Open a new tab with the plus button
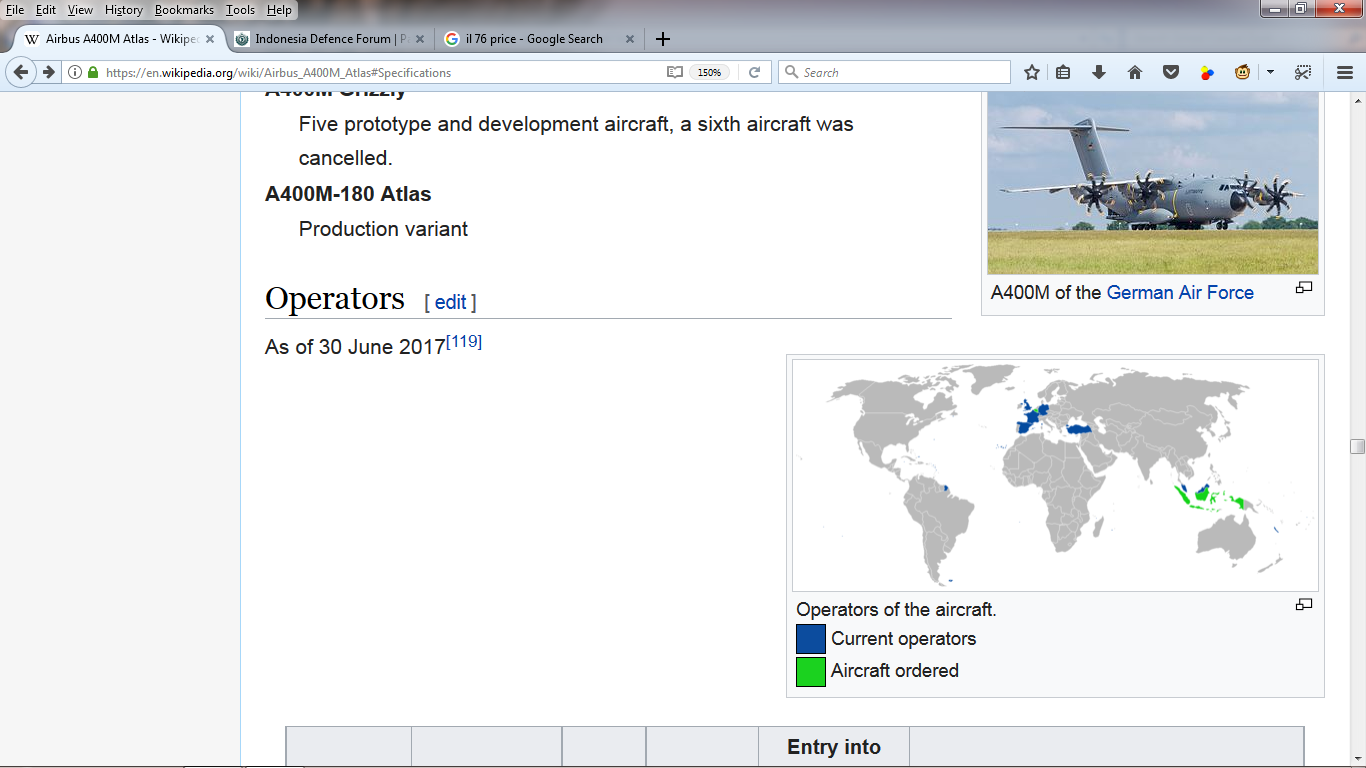 [662, 39]
